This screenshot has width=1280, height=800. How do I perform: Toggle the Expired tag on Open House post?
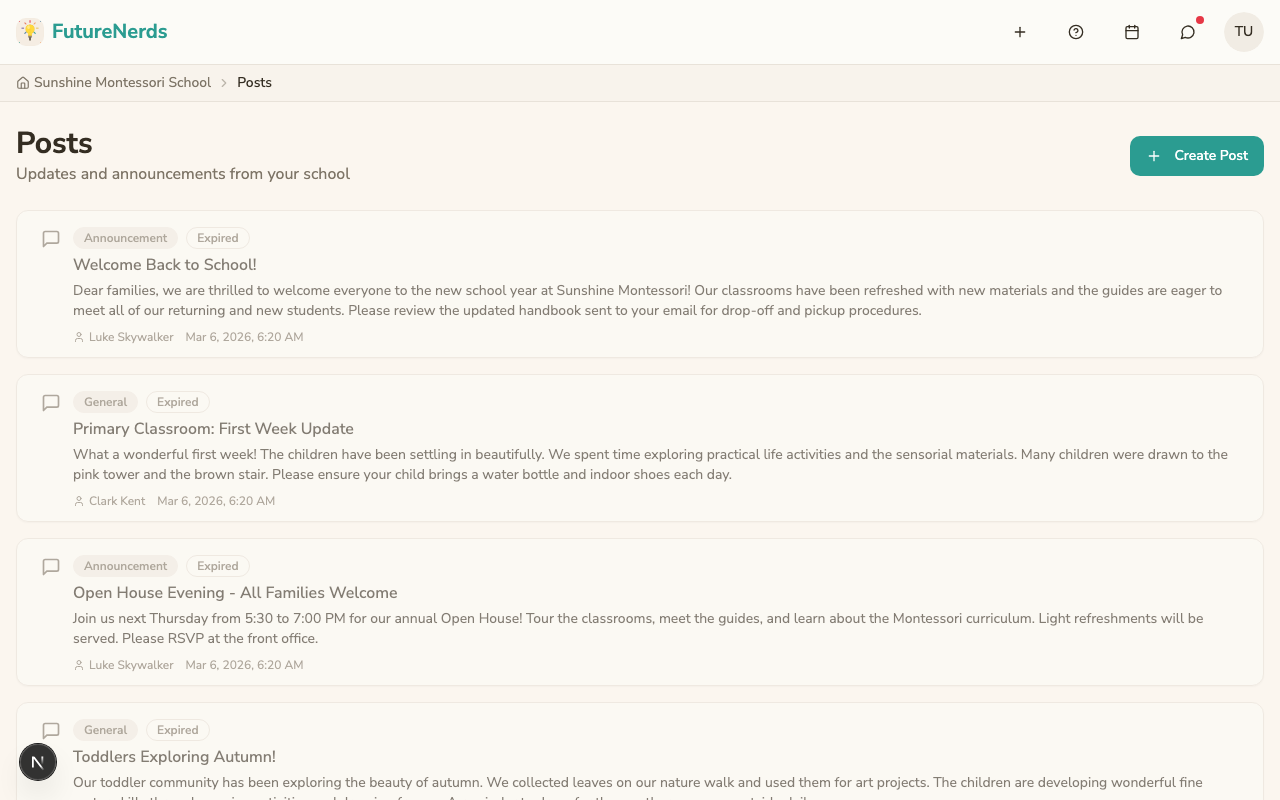pyautogui.click(x=217, y=566)
